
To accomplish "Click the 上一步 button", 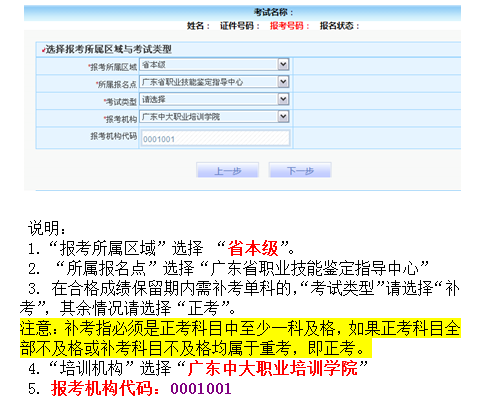I will point(228,171).
